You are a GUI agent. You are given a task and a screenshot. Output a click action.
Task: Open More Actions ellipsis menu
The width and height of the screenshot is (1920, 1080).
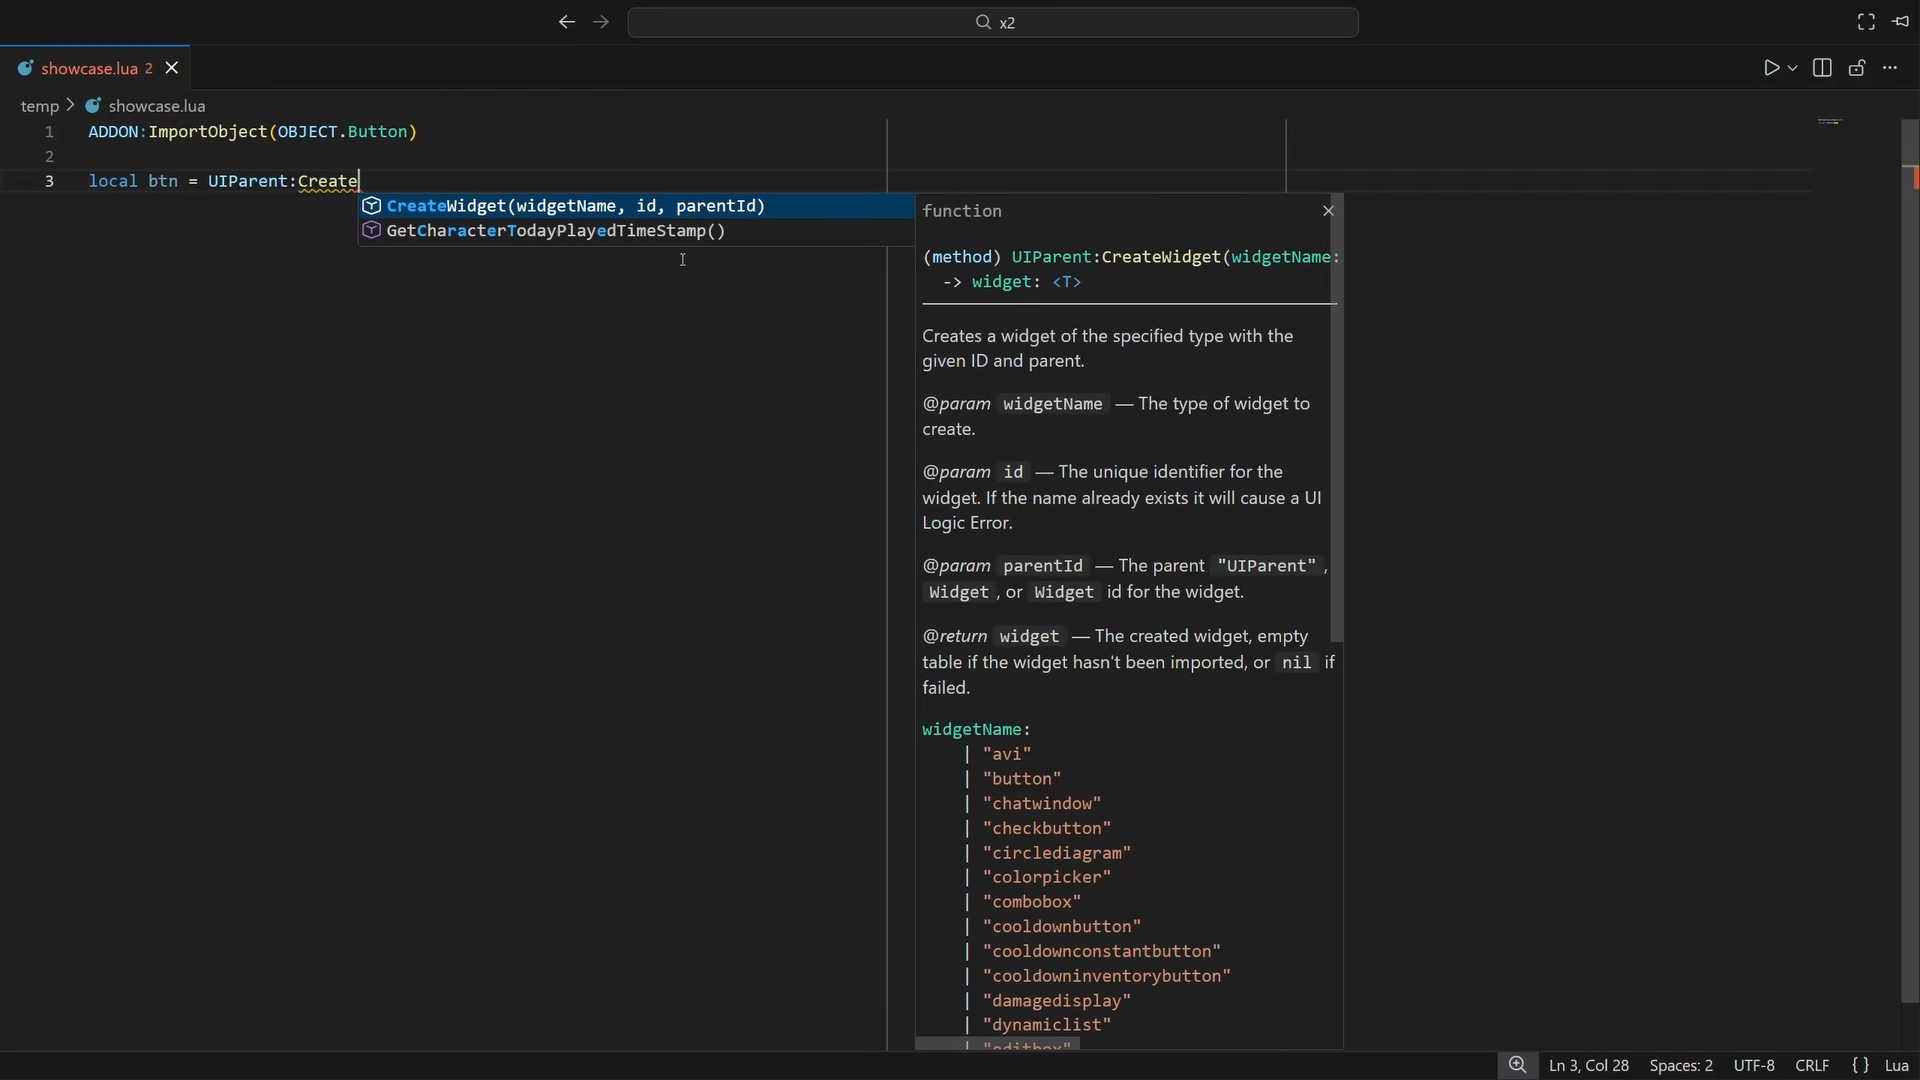click(1891, 68)
